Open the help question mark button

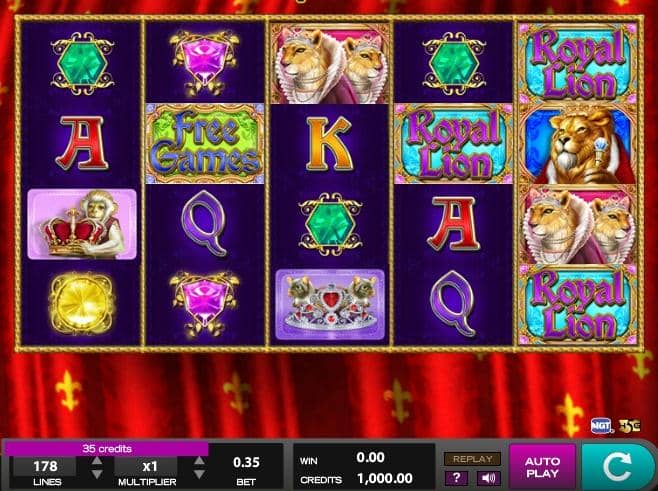click(456, 478)
